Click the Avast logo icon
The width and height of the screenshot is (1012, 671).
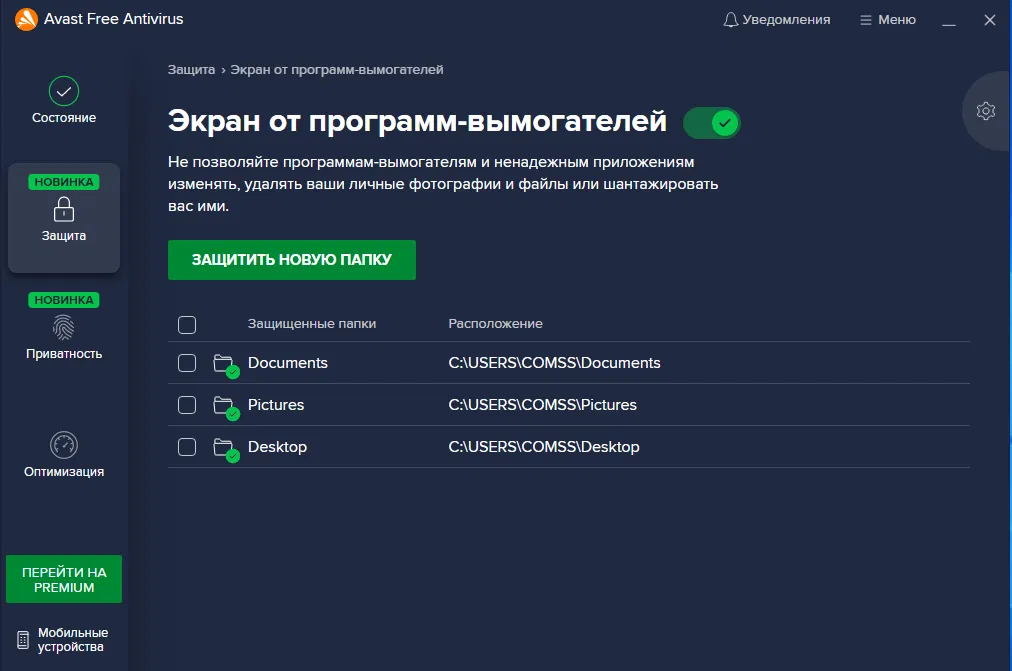pos(26,19)
